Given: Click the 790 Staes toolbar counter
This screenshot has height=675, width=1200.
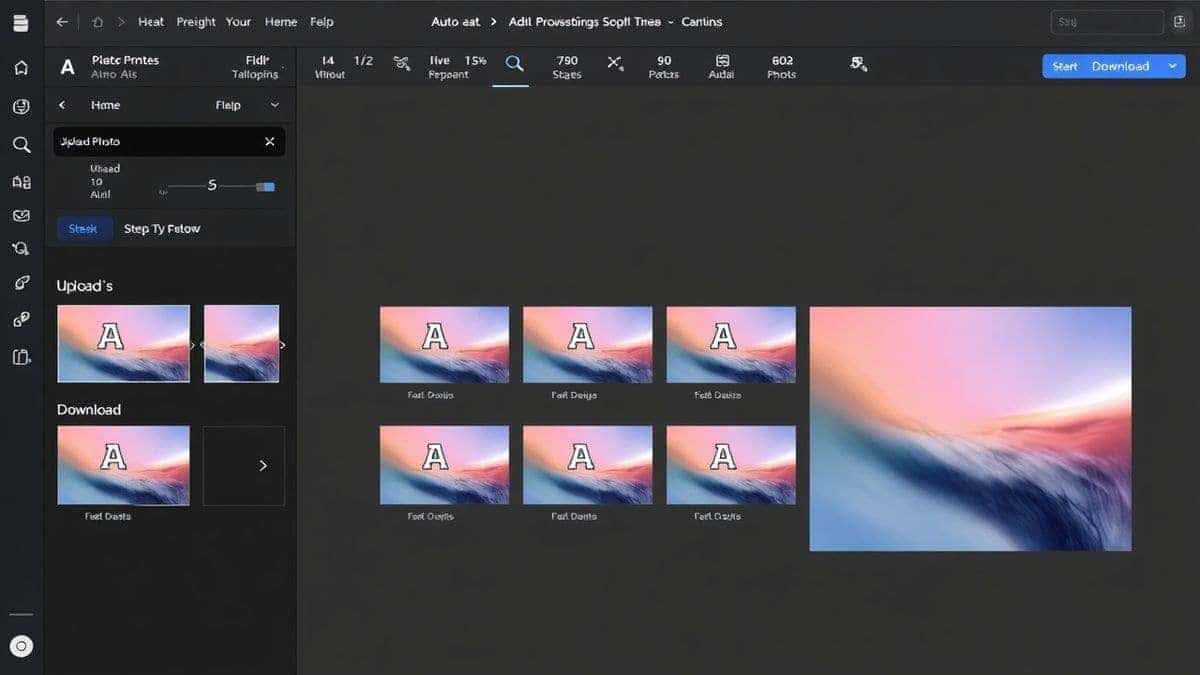Looking at the screenshot, I should click(567, 67).
